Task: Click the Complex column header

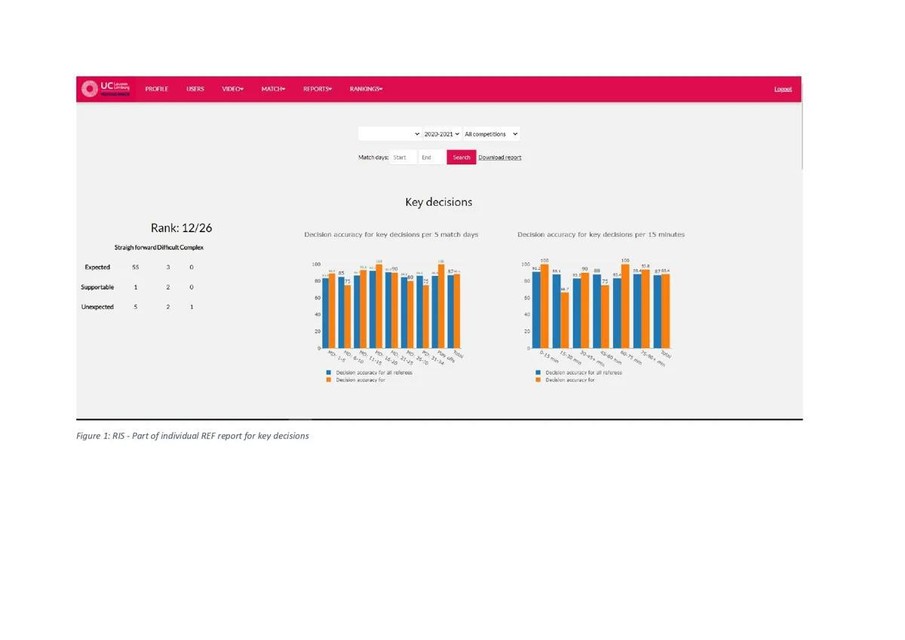Action: (192, 248)
